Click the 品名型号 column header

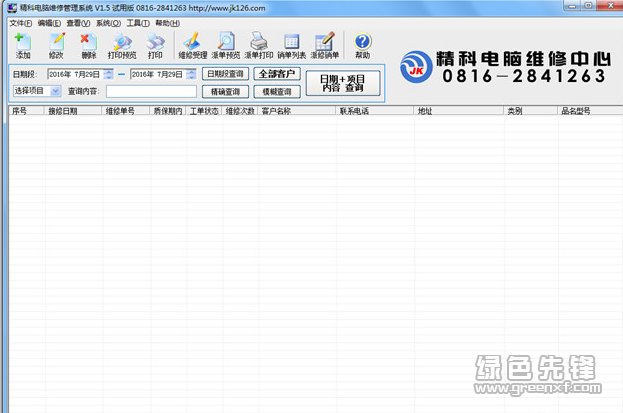[590, 111]
